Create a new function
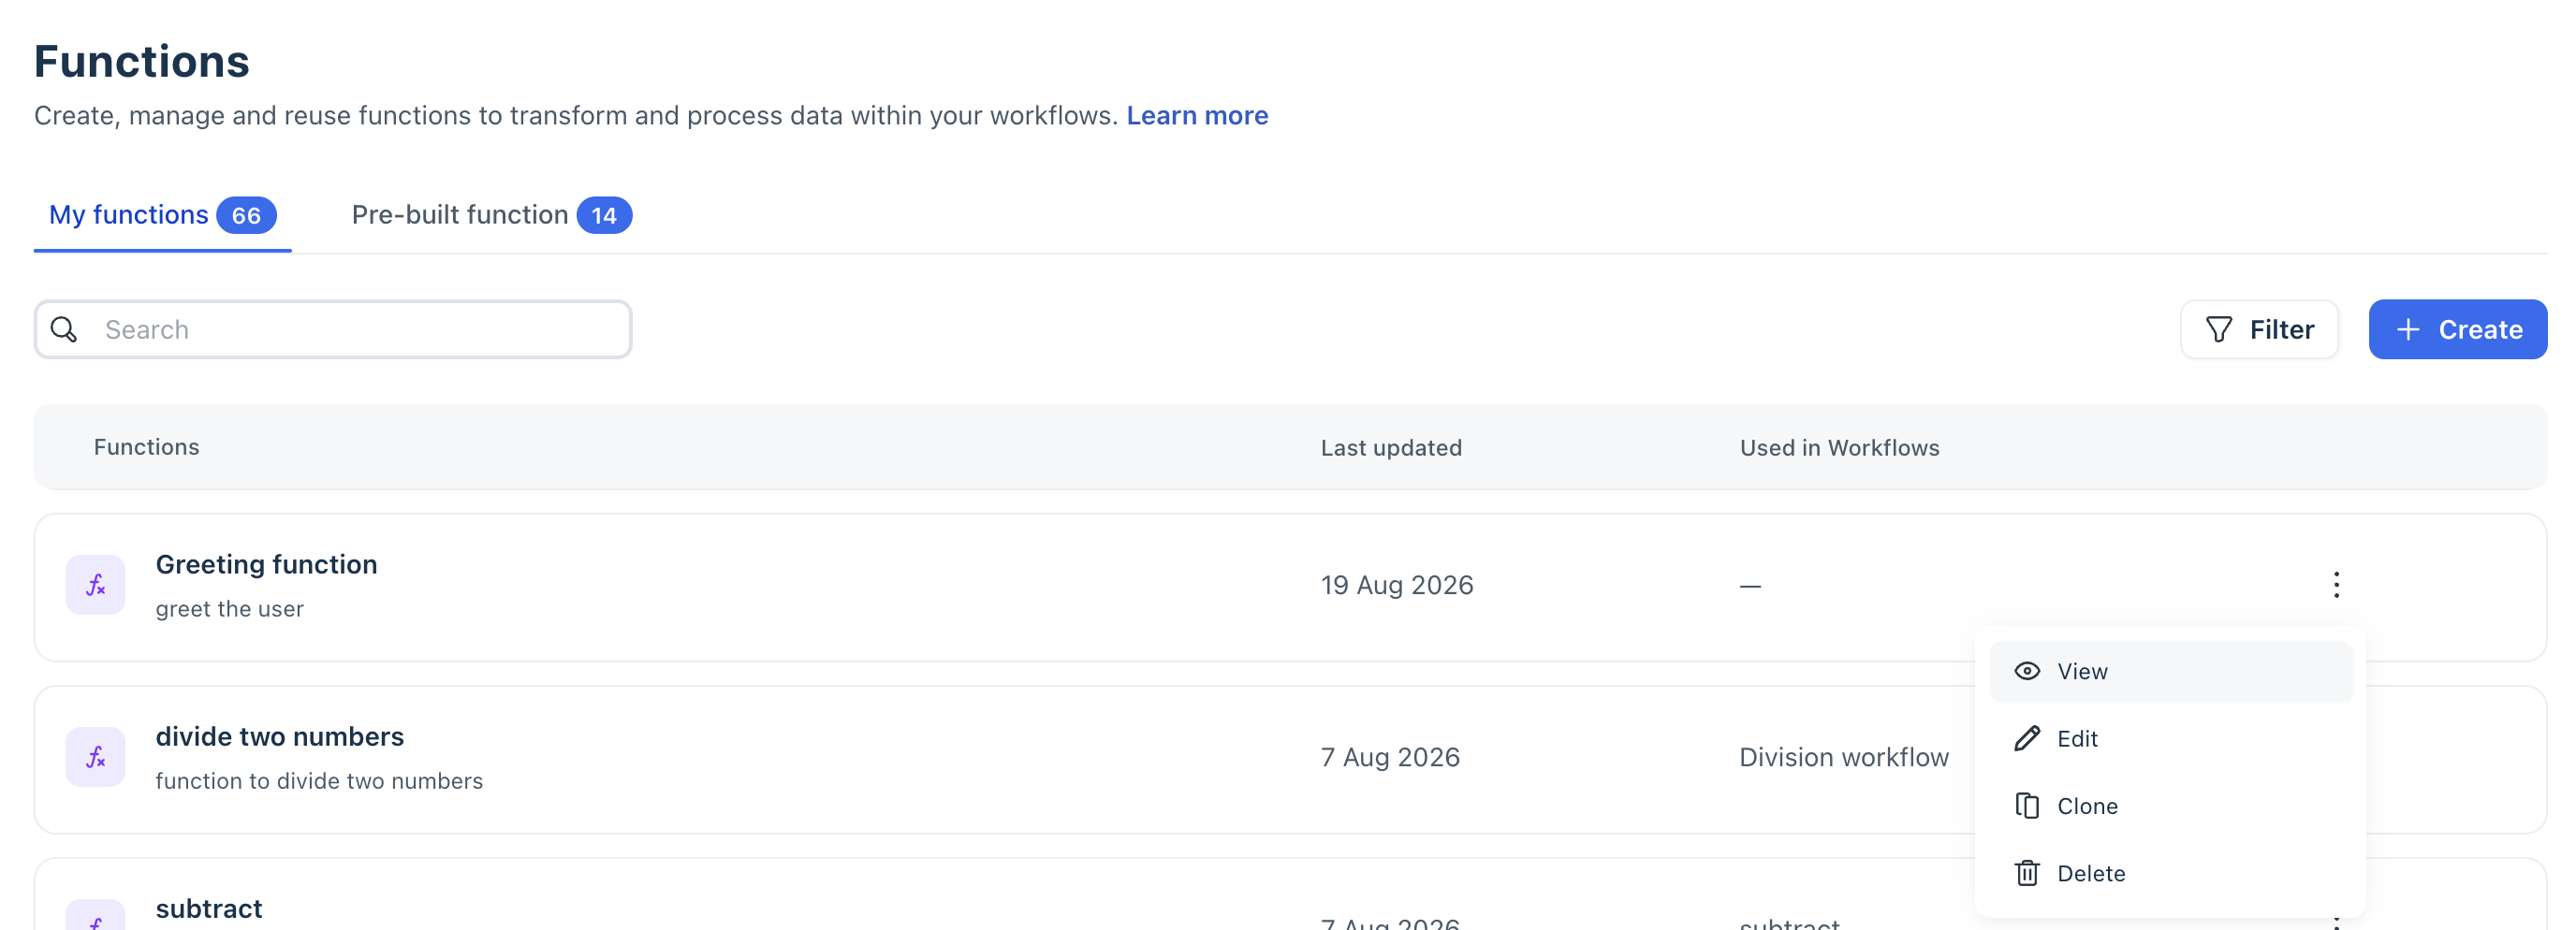Image resolution: width=2576 pixels, height=930 pixels. point(2457,329)
